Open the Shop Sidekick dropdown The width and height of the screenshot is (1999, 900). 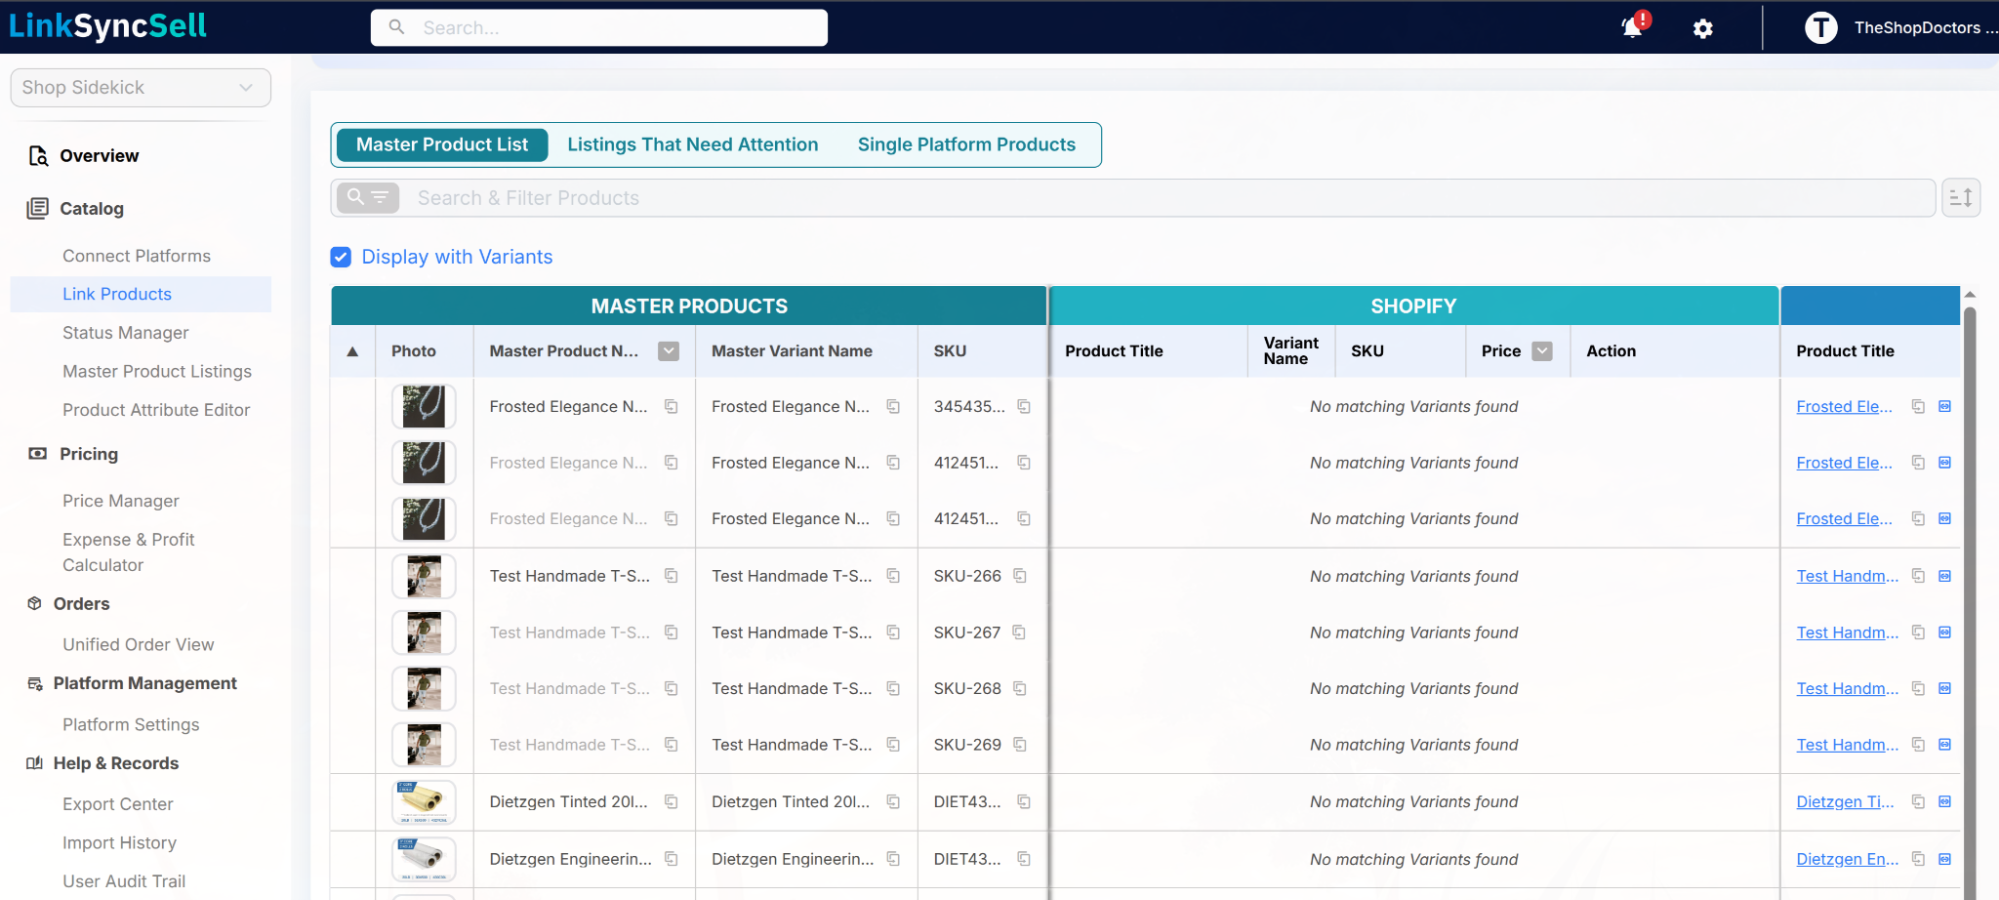pyautogui.click(x=140, y=88)
